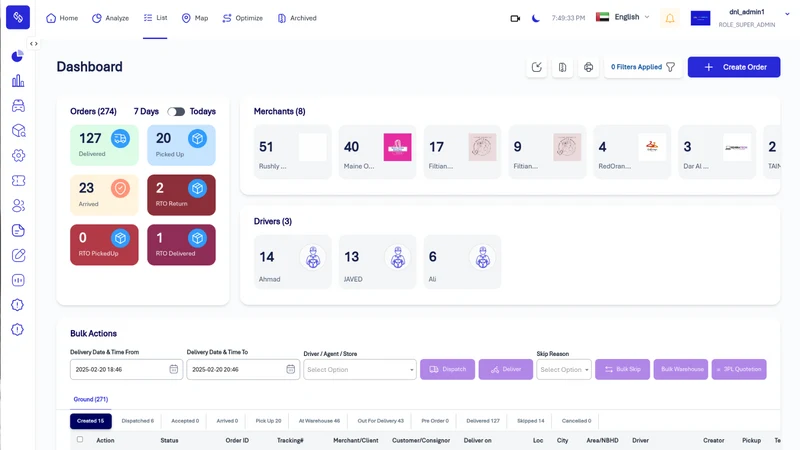The image size is (800, 450).
Task: Select driver JAVED card
Action: click(377, 262)
